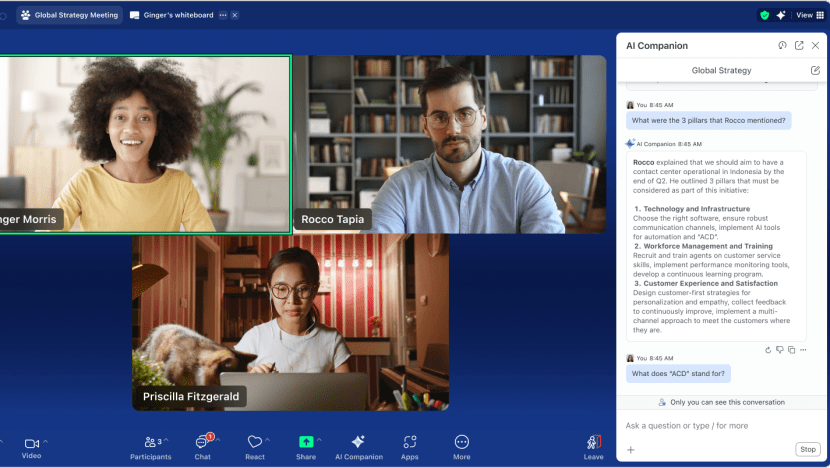Image resolution: width=830 pixels, height=468 pixels.
Task: Click the green encryption shield icon
Action: click(x=764, y=15)
